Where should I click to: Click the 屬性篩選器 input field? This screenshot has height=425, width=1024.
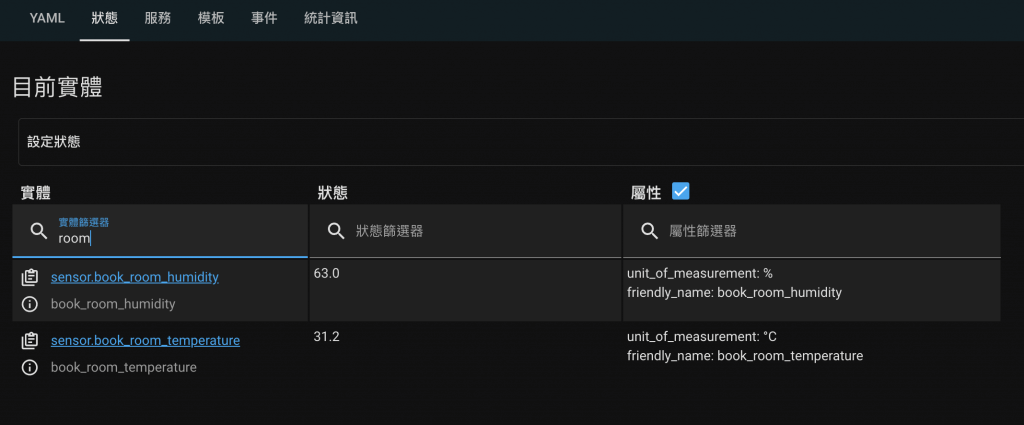coord(812,230)
